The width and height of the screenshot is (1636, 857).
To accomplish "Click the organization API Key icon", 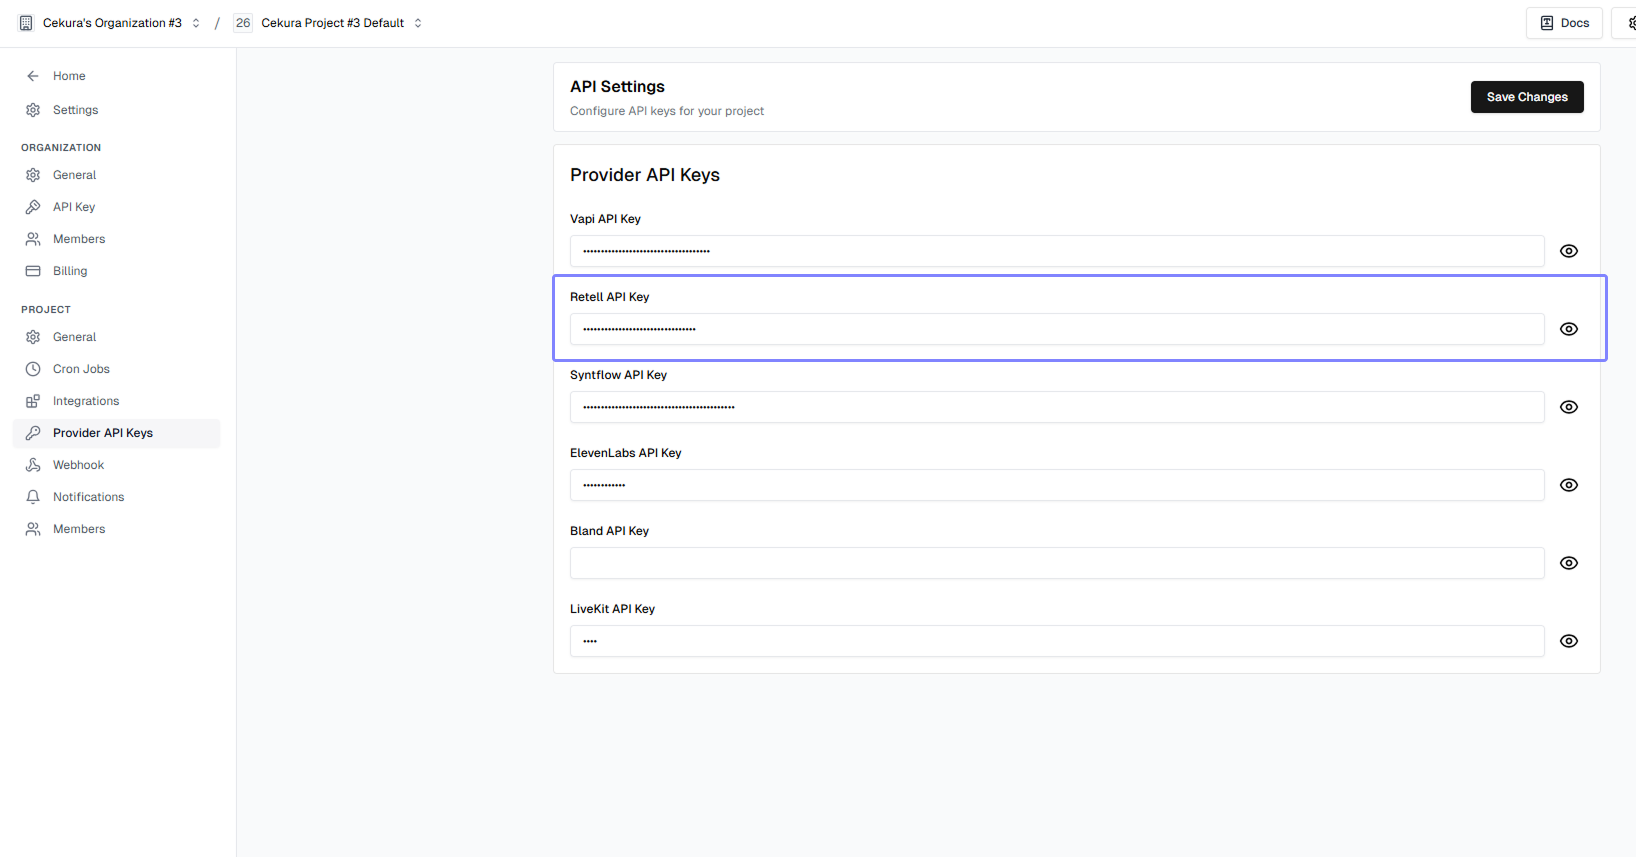I will click(33, 207).
